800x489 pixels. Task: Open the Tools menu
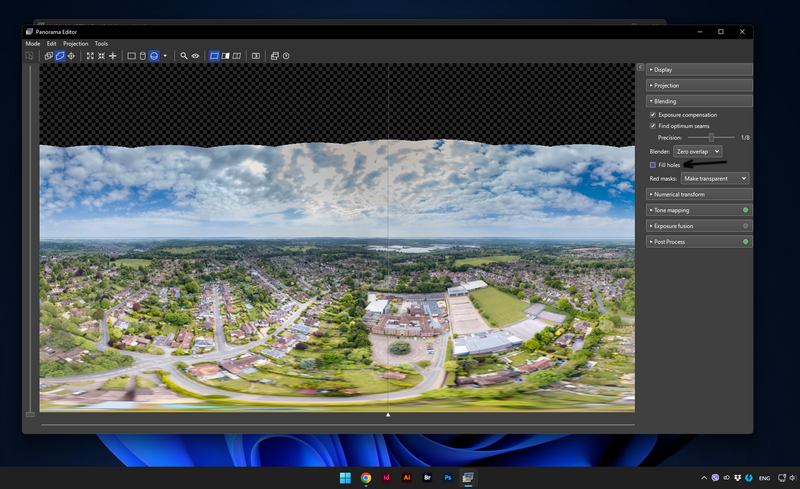[x=101, y=44]
